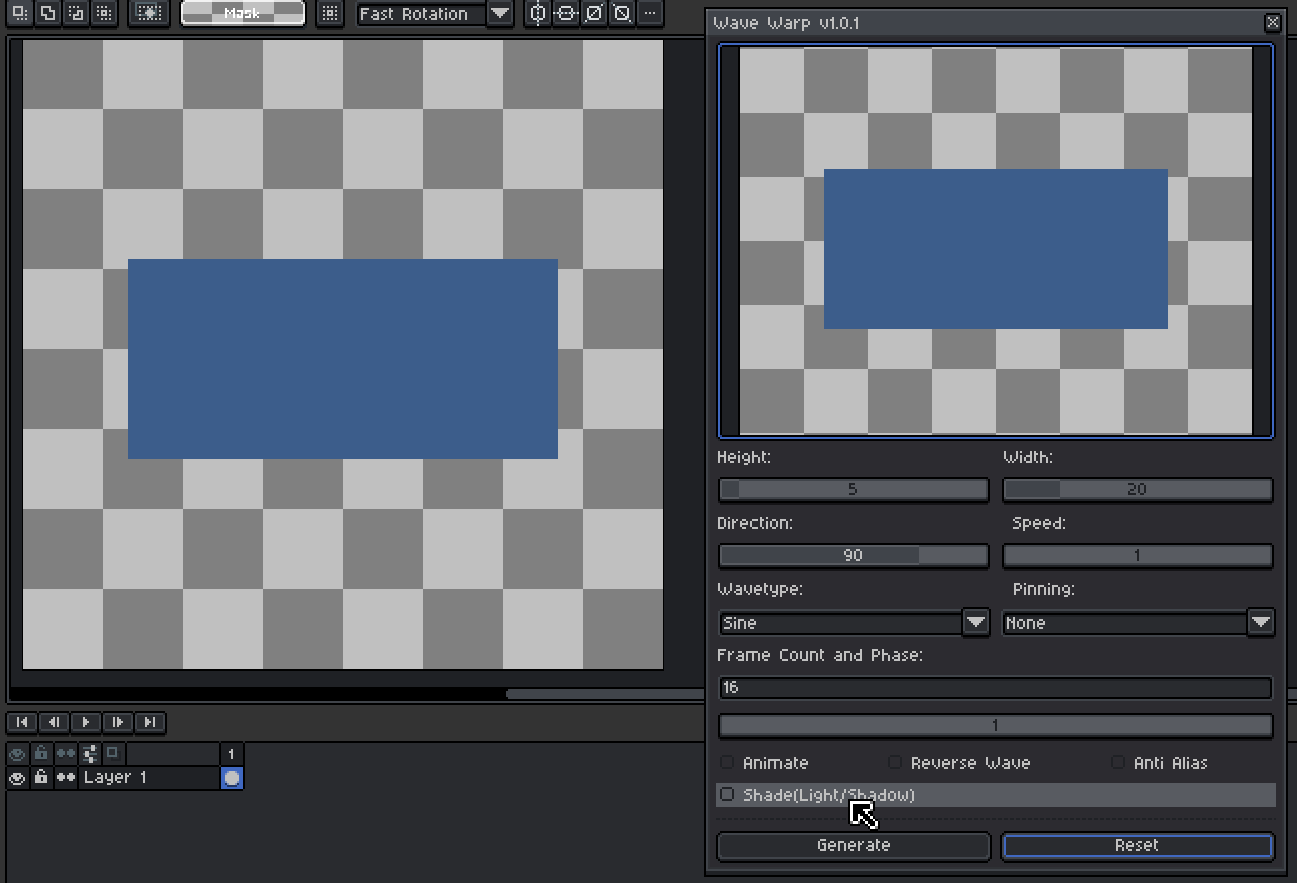1297x883 pixels.
Task: Hide Layer 1 with its eye icon
Action: click(17, 777)
